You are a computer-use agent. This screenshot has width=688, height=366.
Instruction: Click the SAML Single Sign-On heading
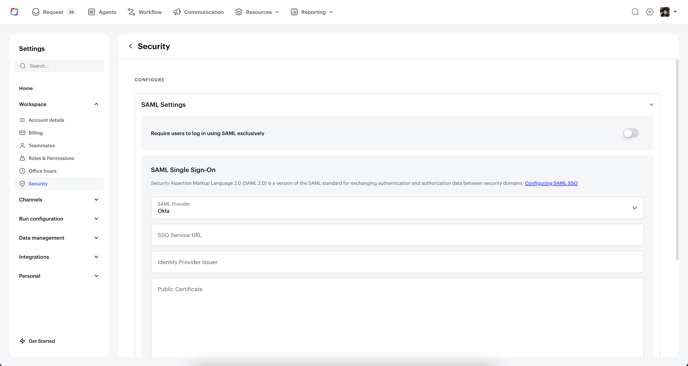183,170
